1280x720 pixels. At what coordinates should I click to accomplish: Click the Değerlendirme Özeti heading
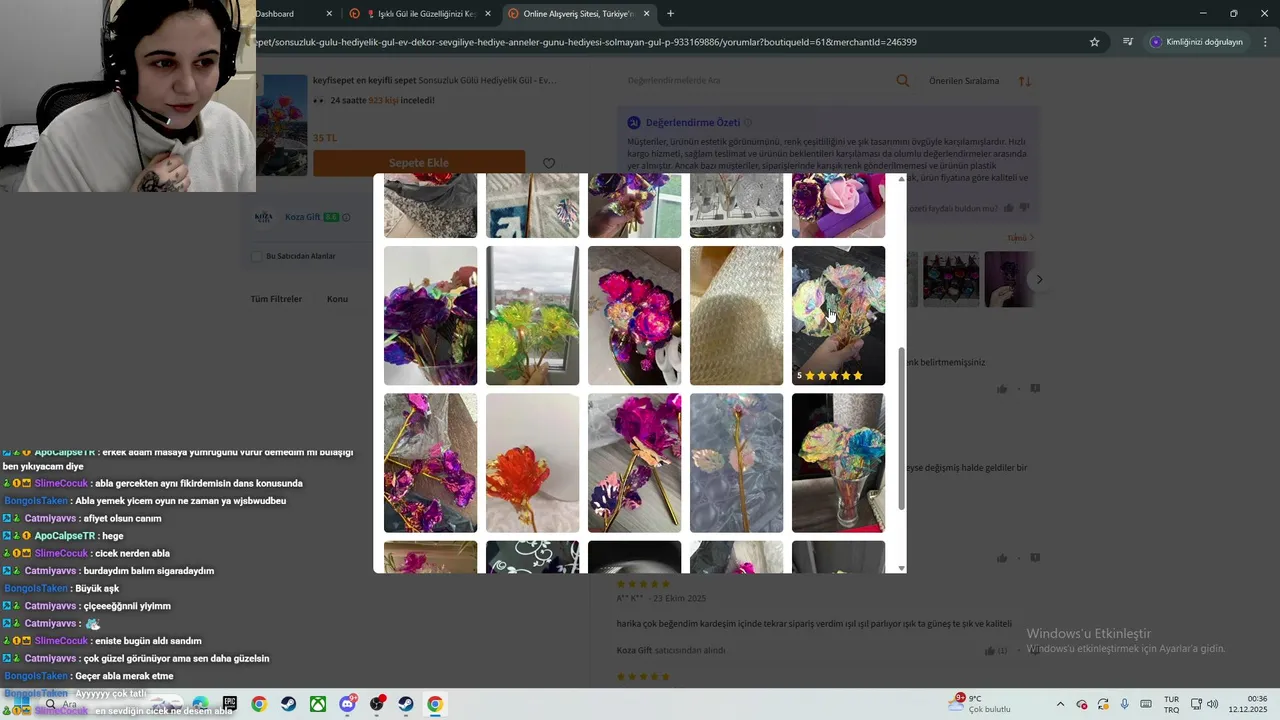692,122
